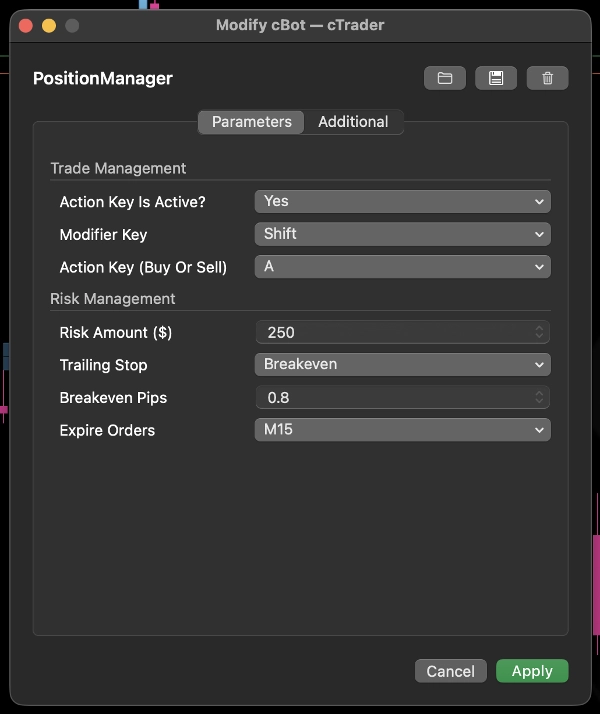Open the load parameters folder icon
Viewport: 600px width, 714px height.
coord(444,78)
